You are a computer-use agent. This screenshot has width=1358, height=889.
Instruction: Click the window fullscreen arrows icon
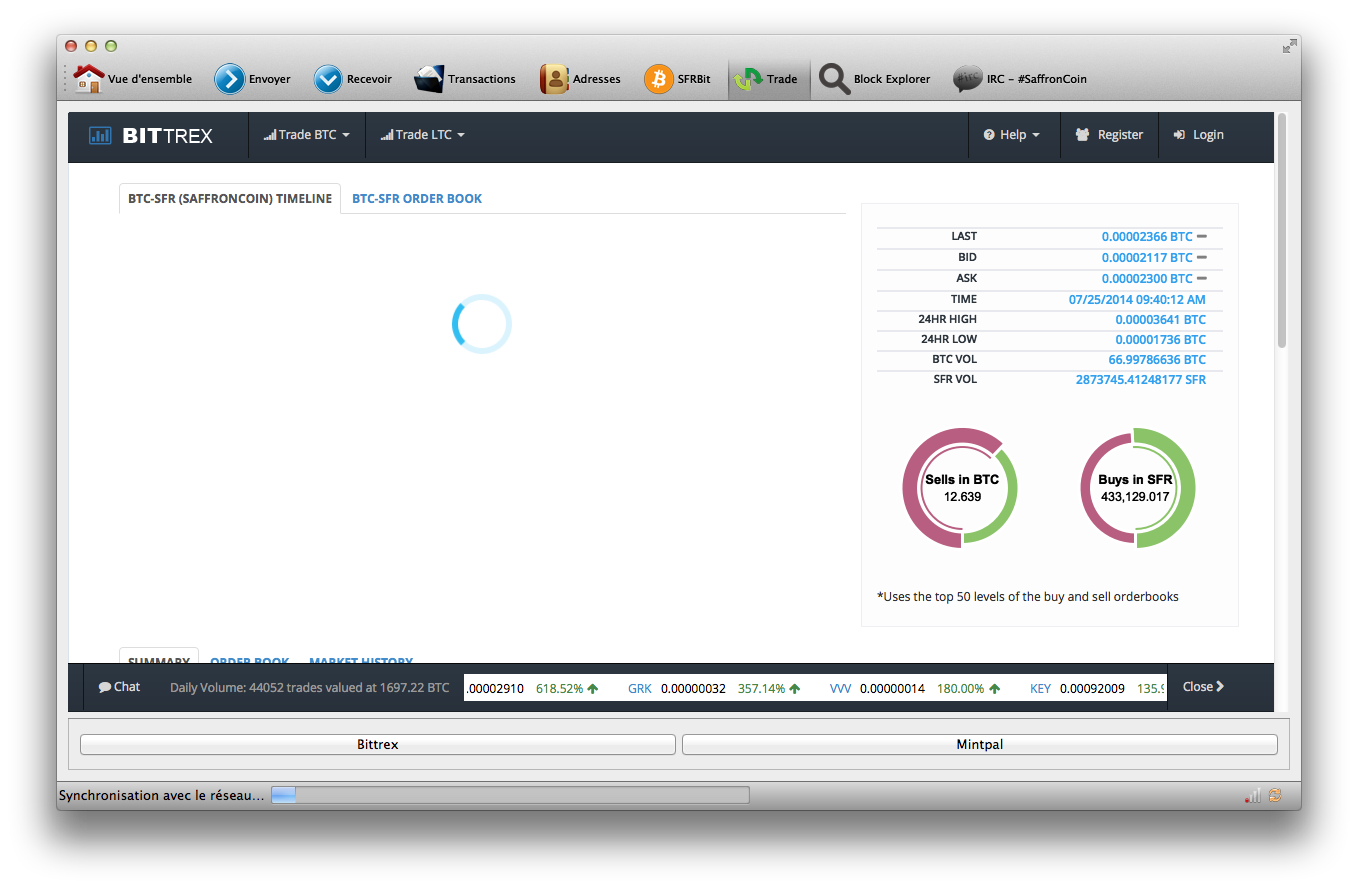click(x=1290, y=46)
